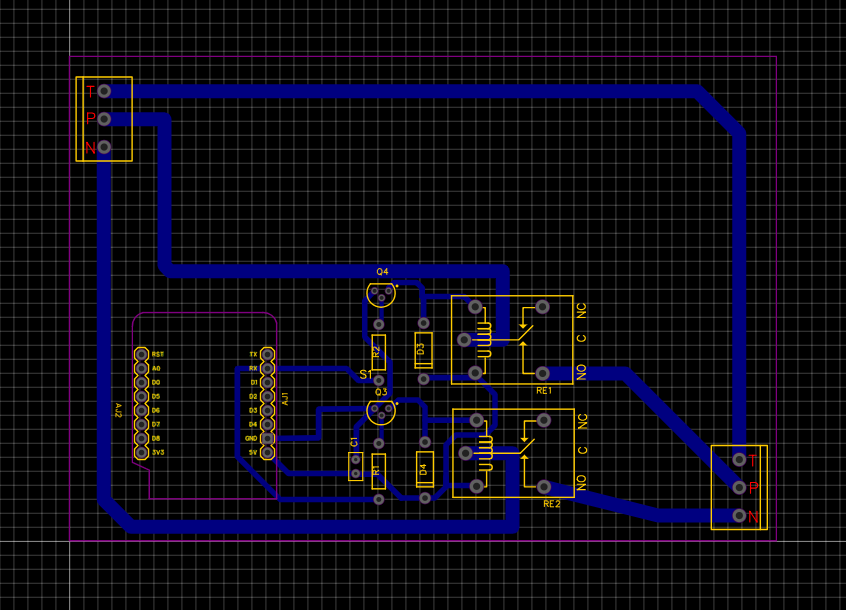Viewport: 846px width, 610px height.
Task: Select the D3 diode body
Action: 424,351
